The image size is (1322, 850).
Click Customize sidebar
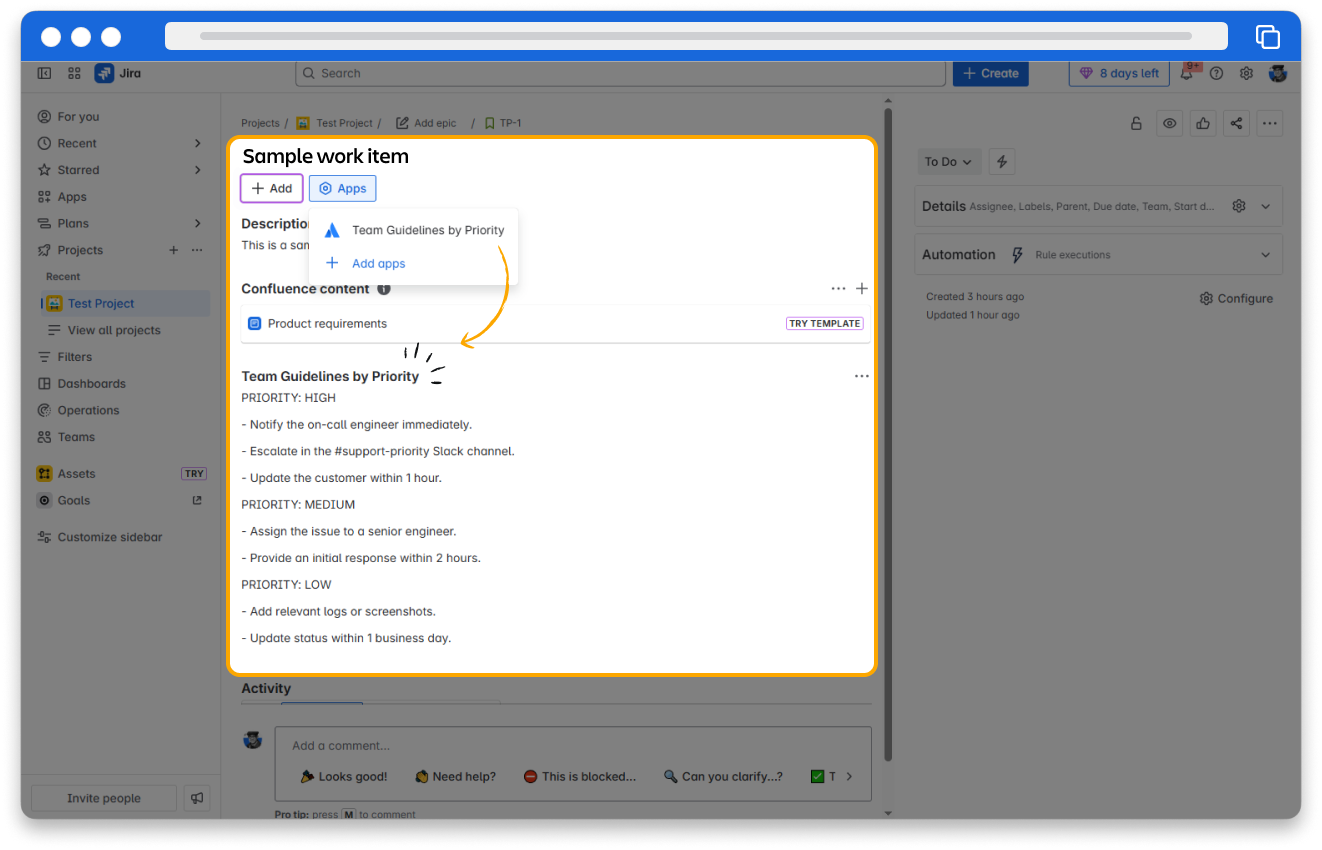(109, 537)
